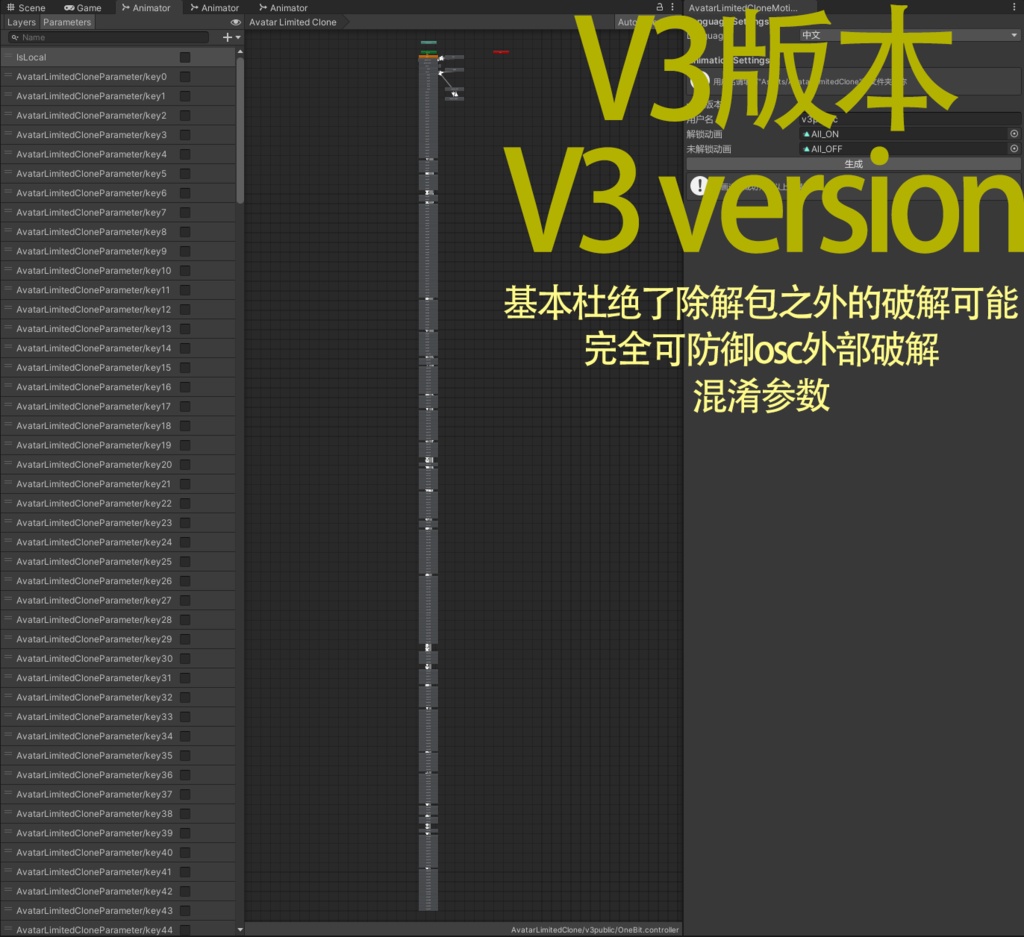Select the orange default state node

(428, 57)
